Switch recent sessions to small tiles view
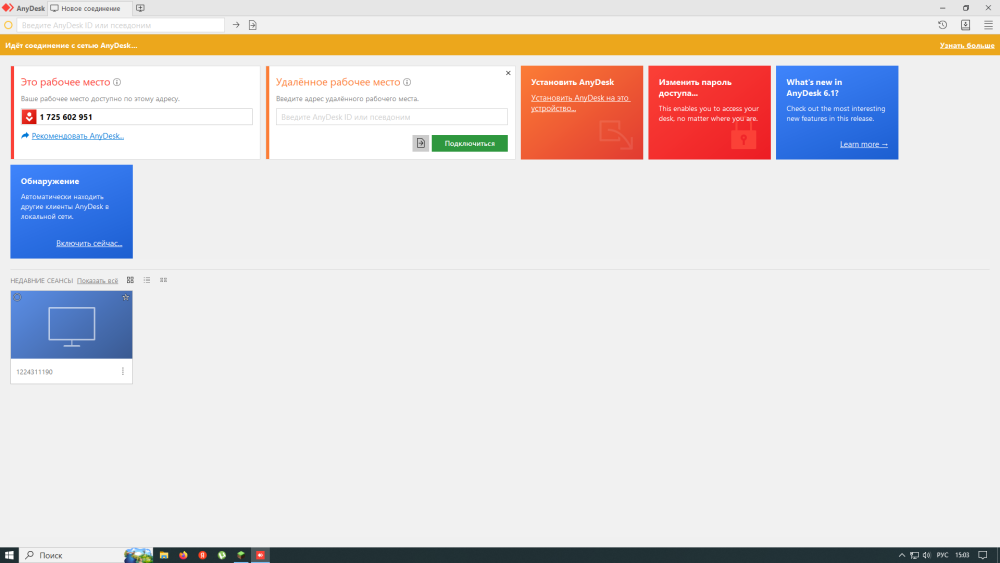1000x563 pixels. 163,280
